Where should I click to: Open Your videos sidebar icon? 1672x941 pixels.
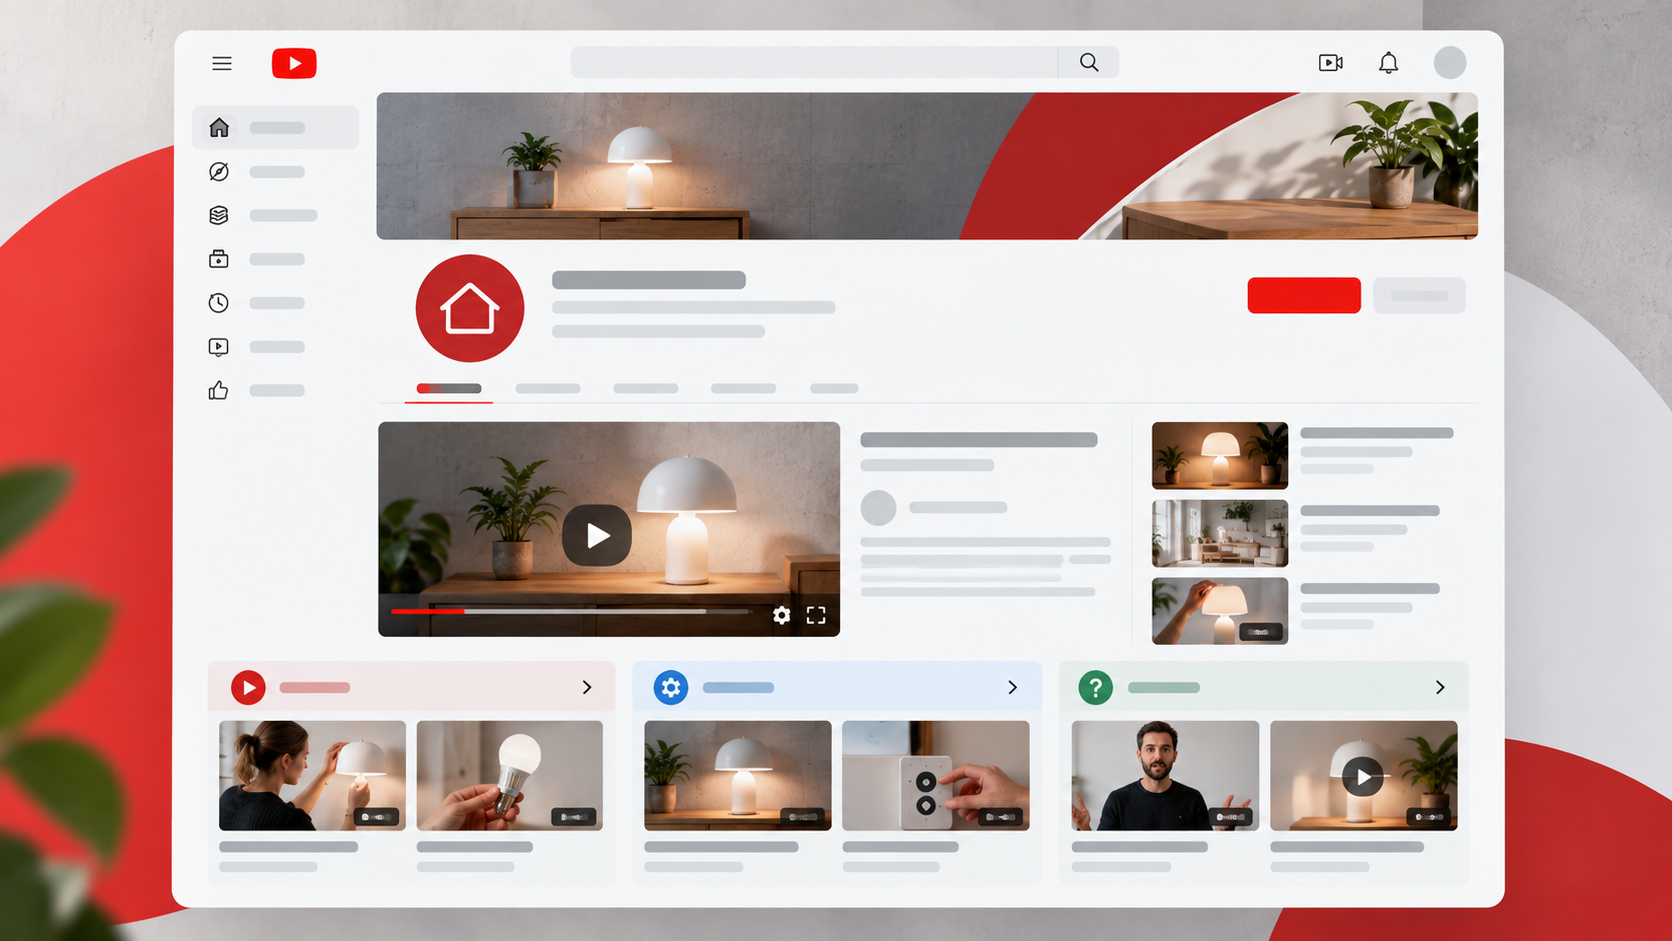(x=219, y=347)
